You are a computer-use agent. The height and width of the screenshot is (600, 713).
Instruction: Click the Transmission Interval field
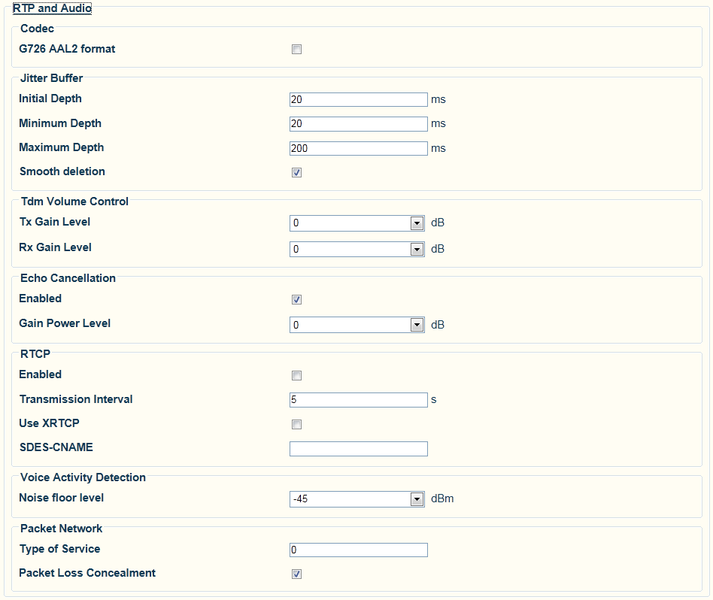tap(358, 400)
